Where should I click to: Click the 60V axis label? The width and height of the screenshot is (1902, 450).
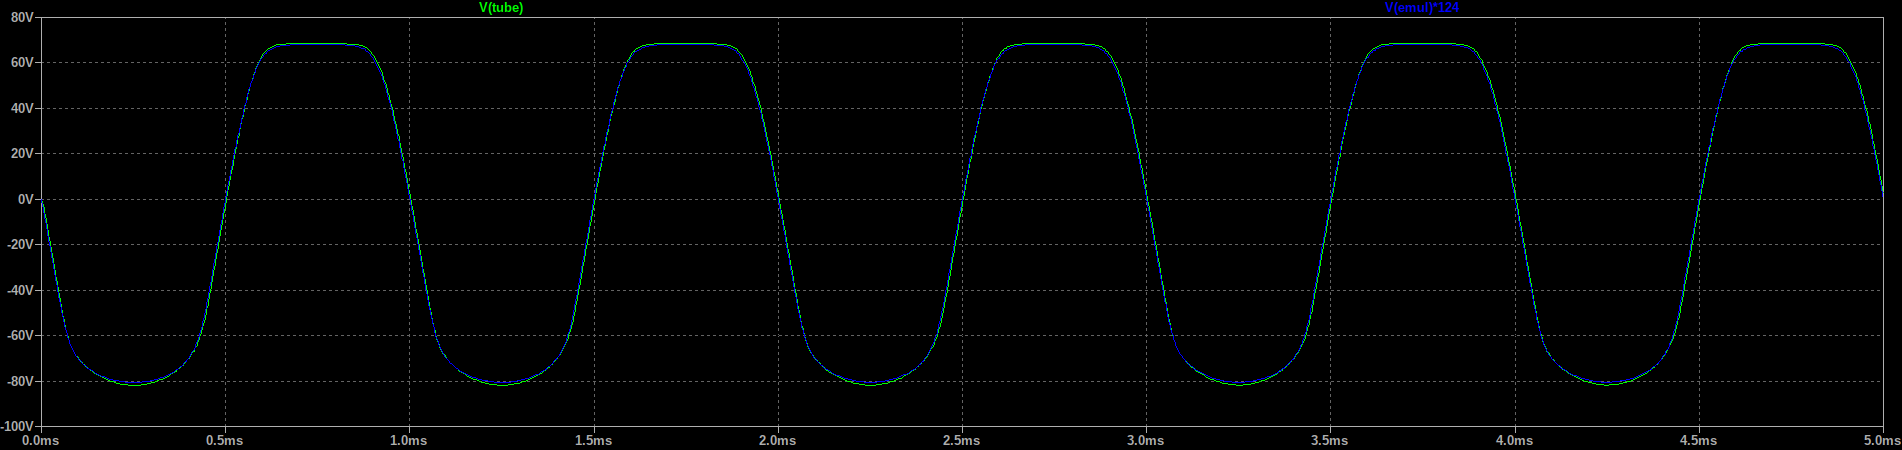click(22, 62)
